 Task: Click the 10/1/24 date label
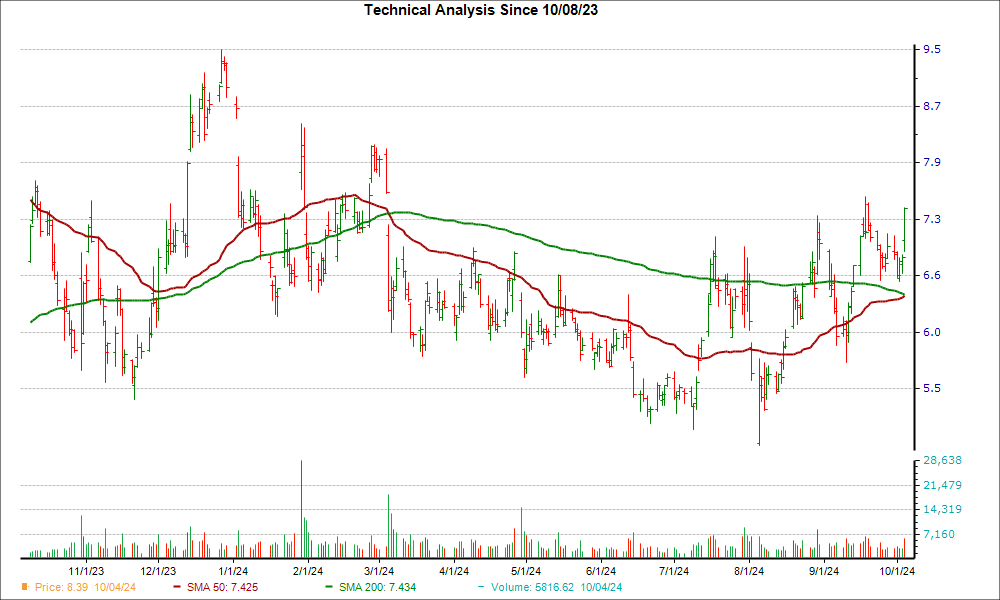[897, 571]
